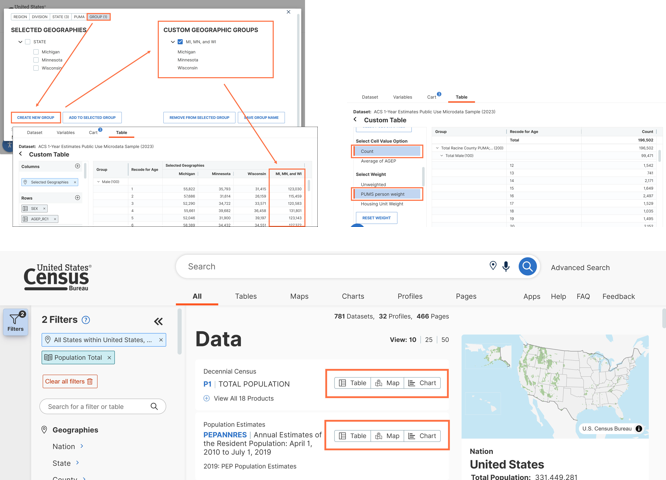This screenshot has height=480, width=666.
Task: Switch to the Maps tab
Action: (x=299, y=296)
